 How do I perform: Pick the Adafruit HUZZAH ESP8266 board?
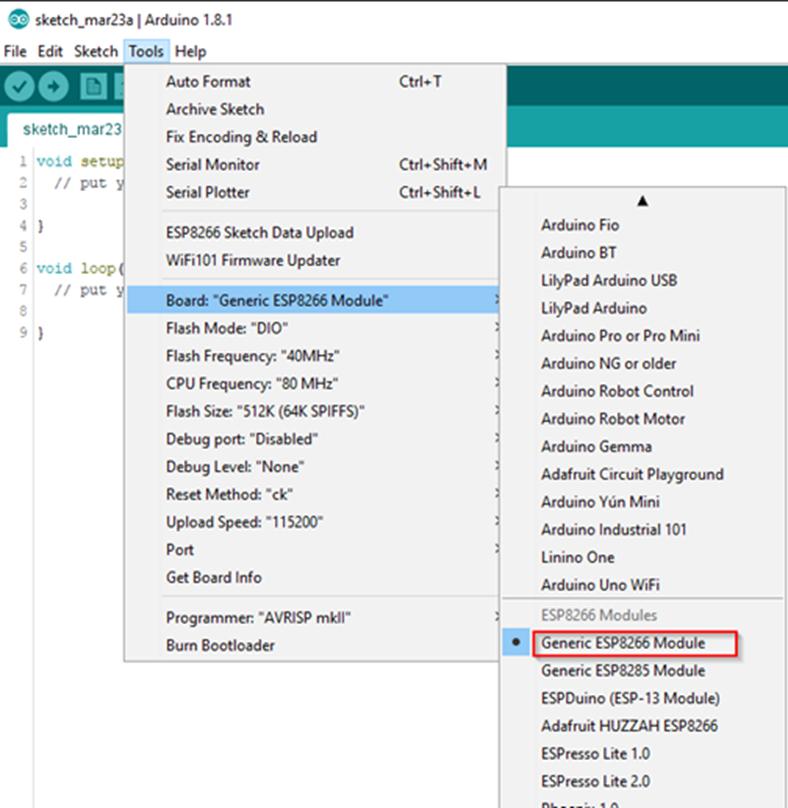[629, 725]
